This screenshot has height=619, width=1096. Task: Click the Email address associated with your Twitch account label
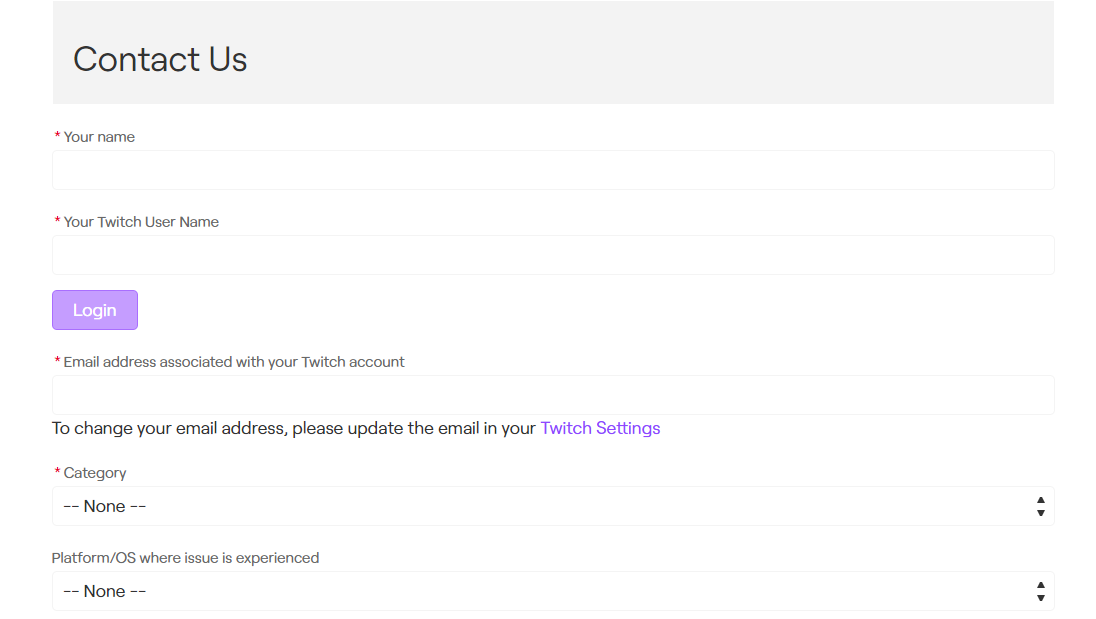point(234,362)
